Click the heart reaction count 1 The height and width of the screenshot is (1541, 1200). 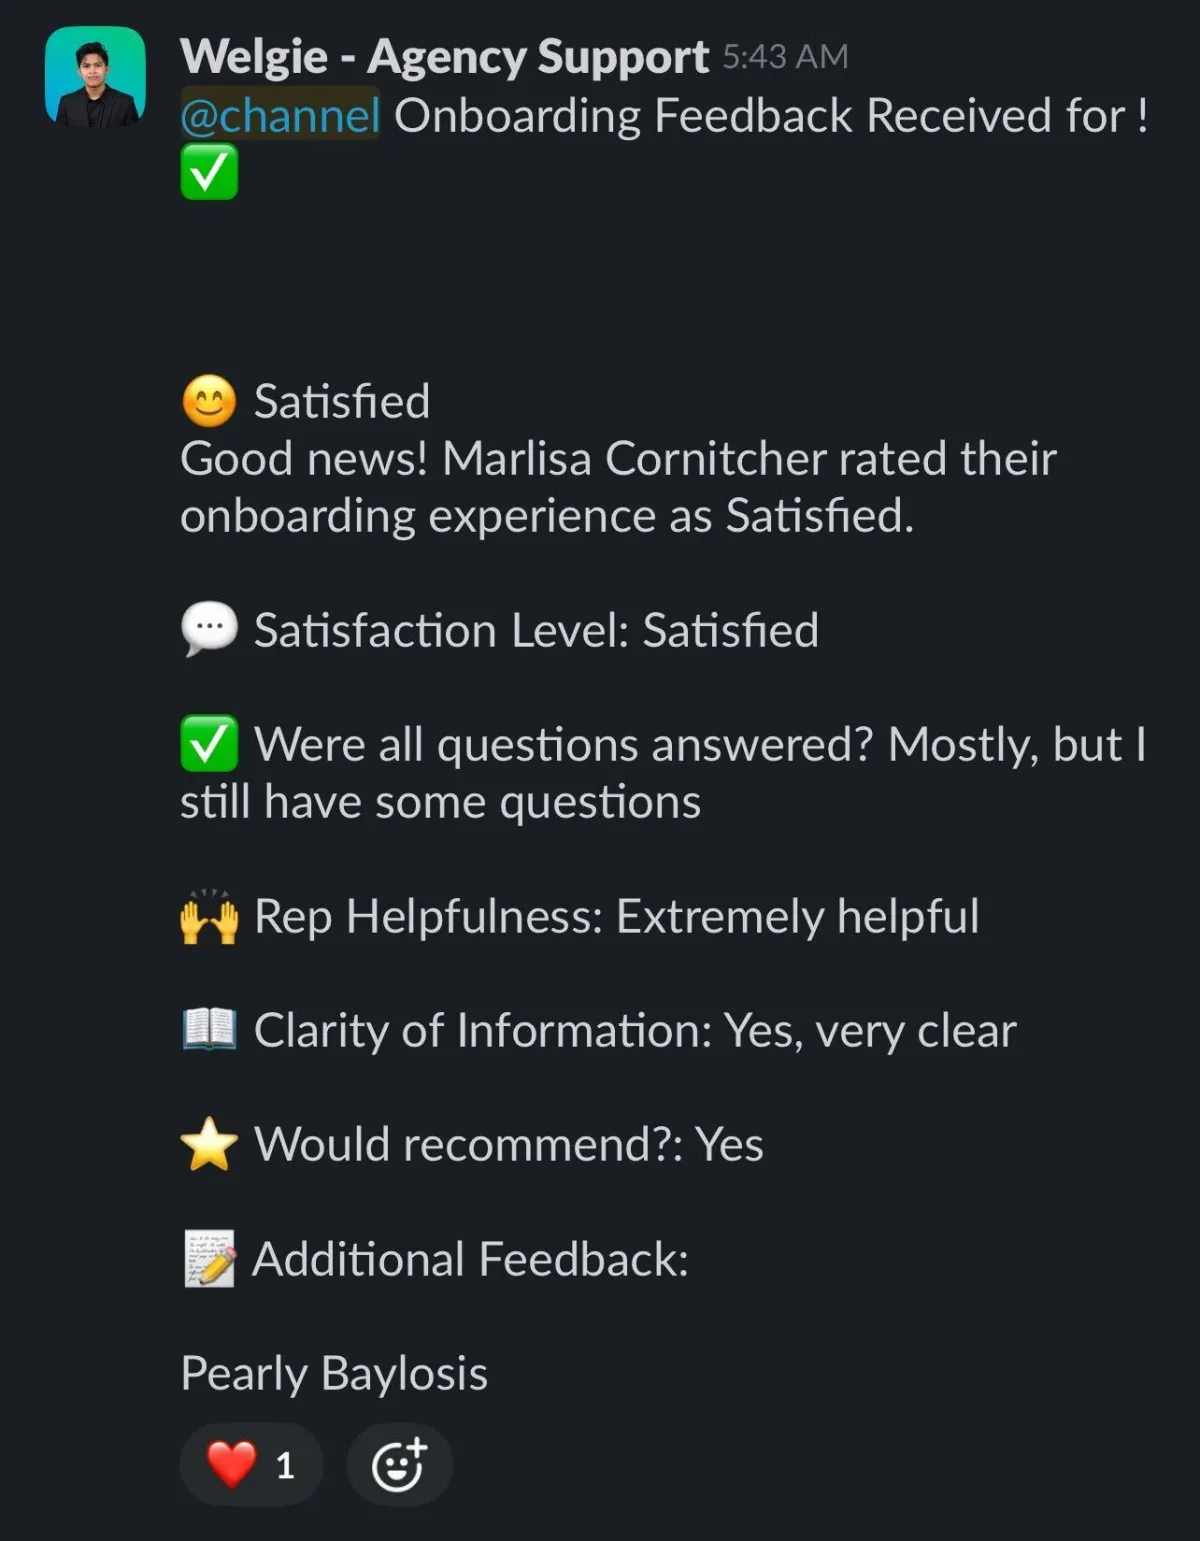(x=285, y=1466)
